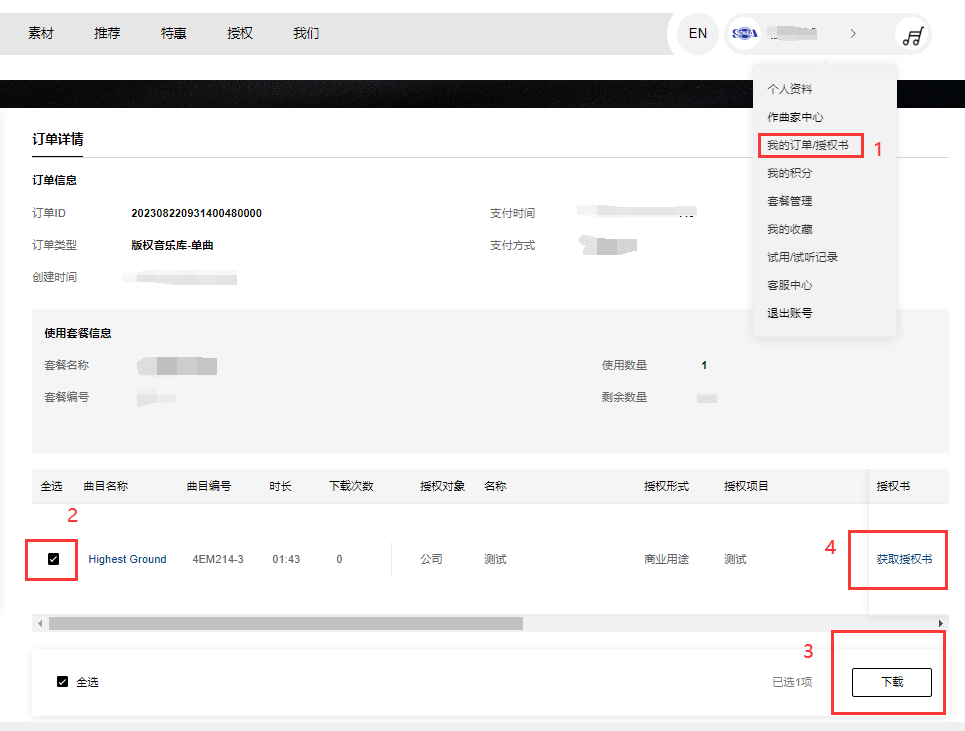Click the horizontal scrollbar right arrow

click(x=941, y=623)
